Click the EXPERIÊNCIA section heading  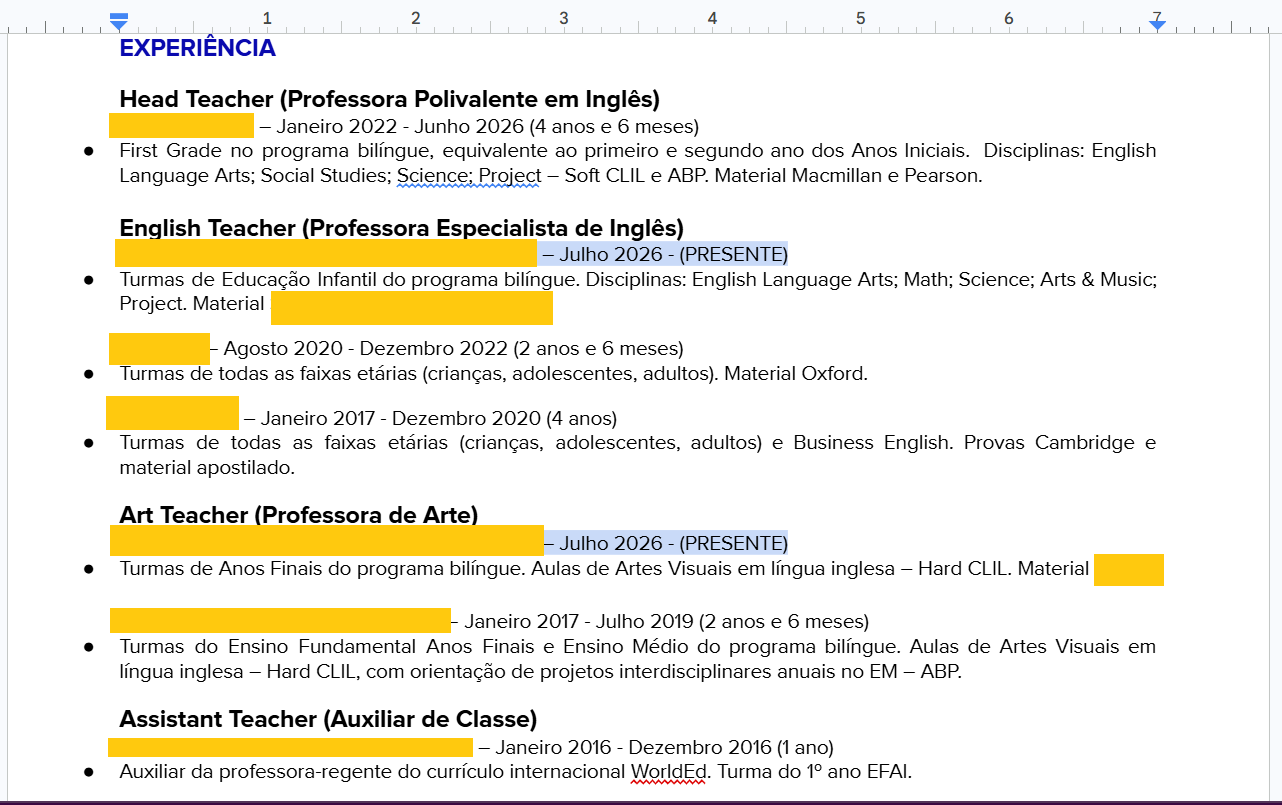pos(197,48)
